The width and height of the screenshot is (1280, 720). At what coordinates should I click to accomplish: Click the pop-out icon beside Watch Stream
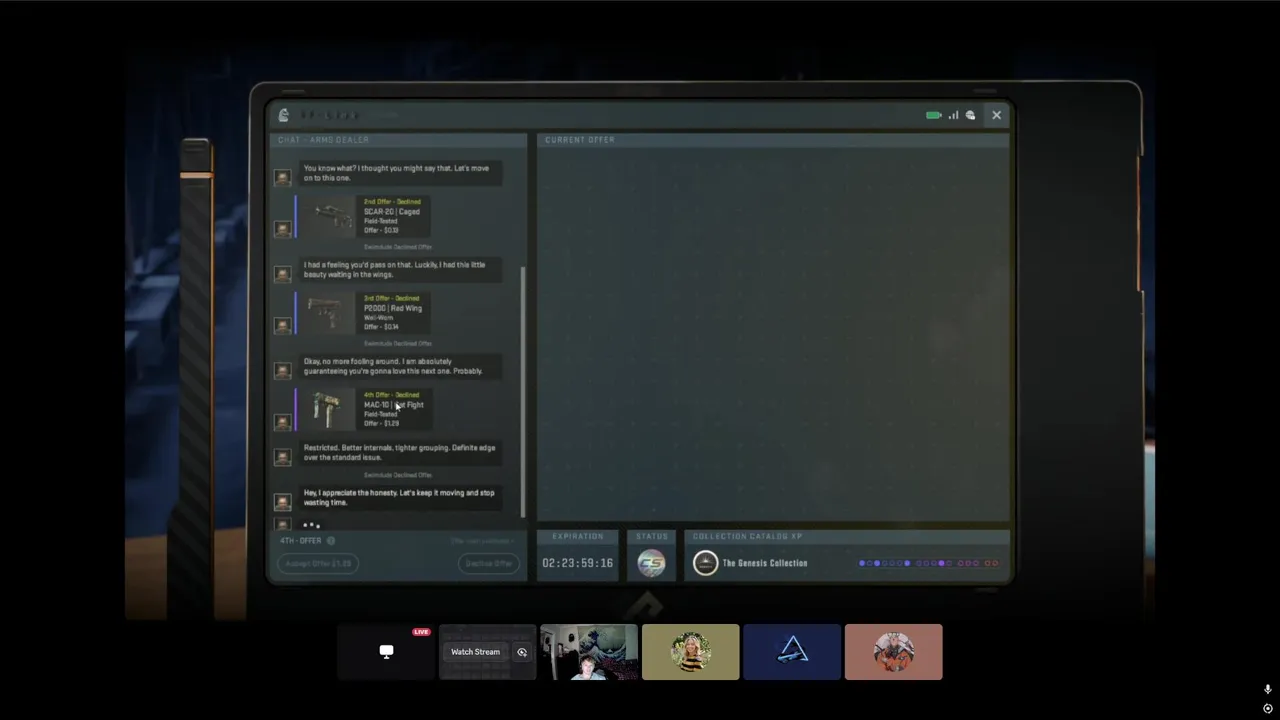(x=521, y=652)
